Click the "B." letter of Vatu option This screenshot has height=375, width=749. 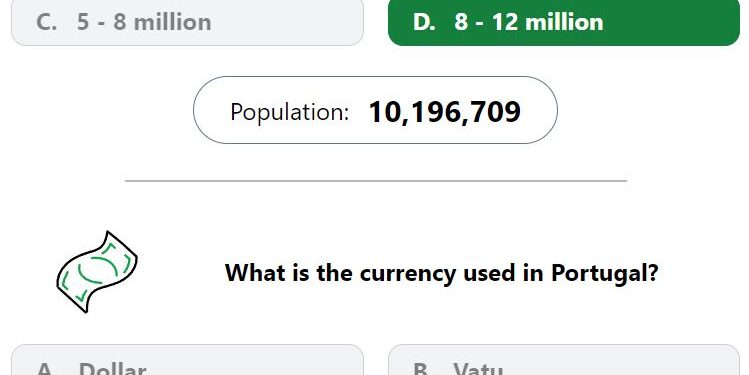[x=423, y=368]
